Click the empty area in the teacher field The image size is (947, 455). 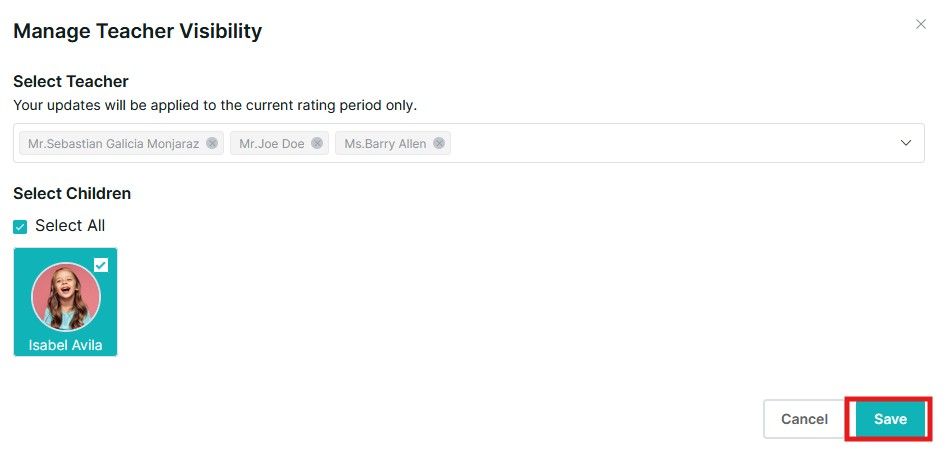[x=670, y=143]
